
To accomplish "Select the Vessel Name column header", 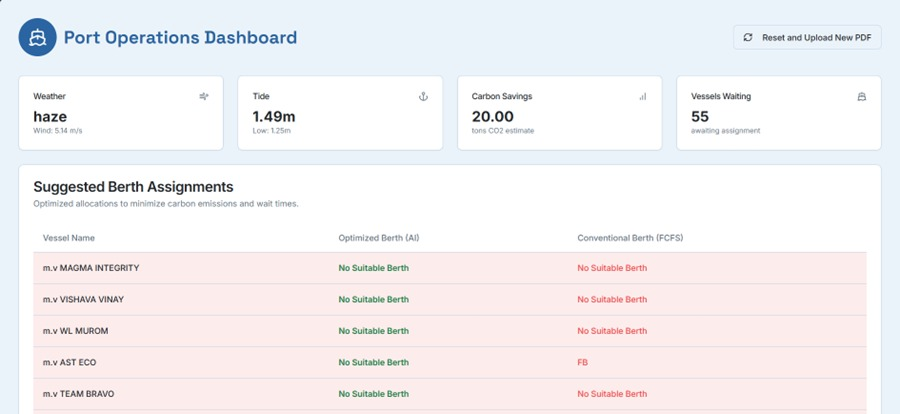I will (x=69, y=238).
